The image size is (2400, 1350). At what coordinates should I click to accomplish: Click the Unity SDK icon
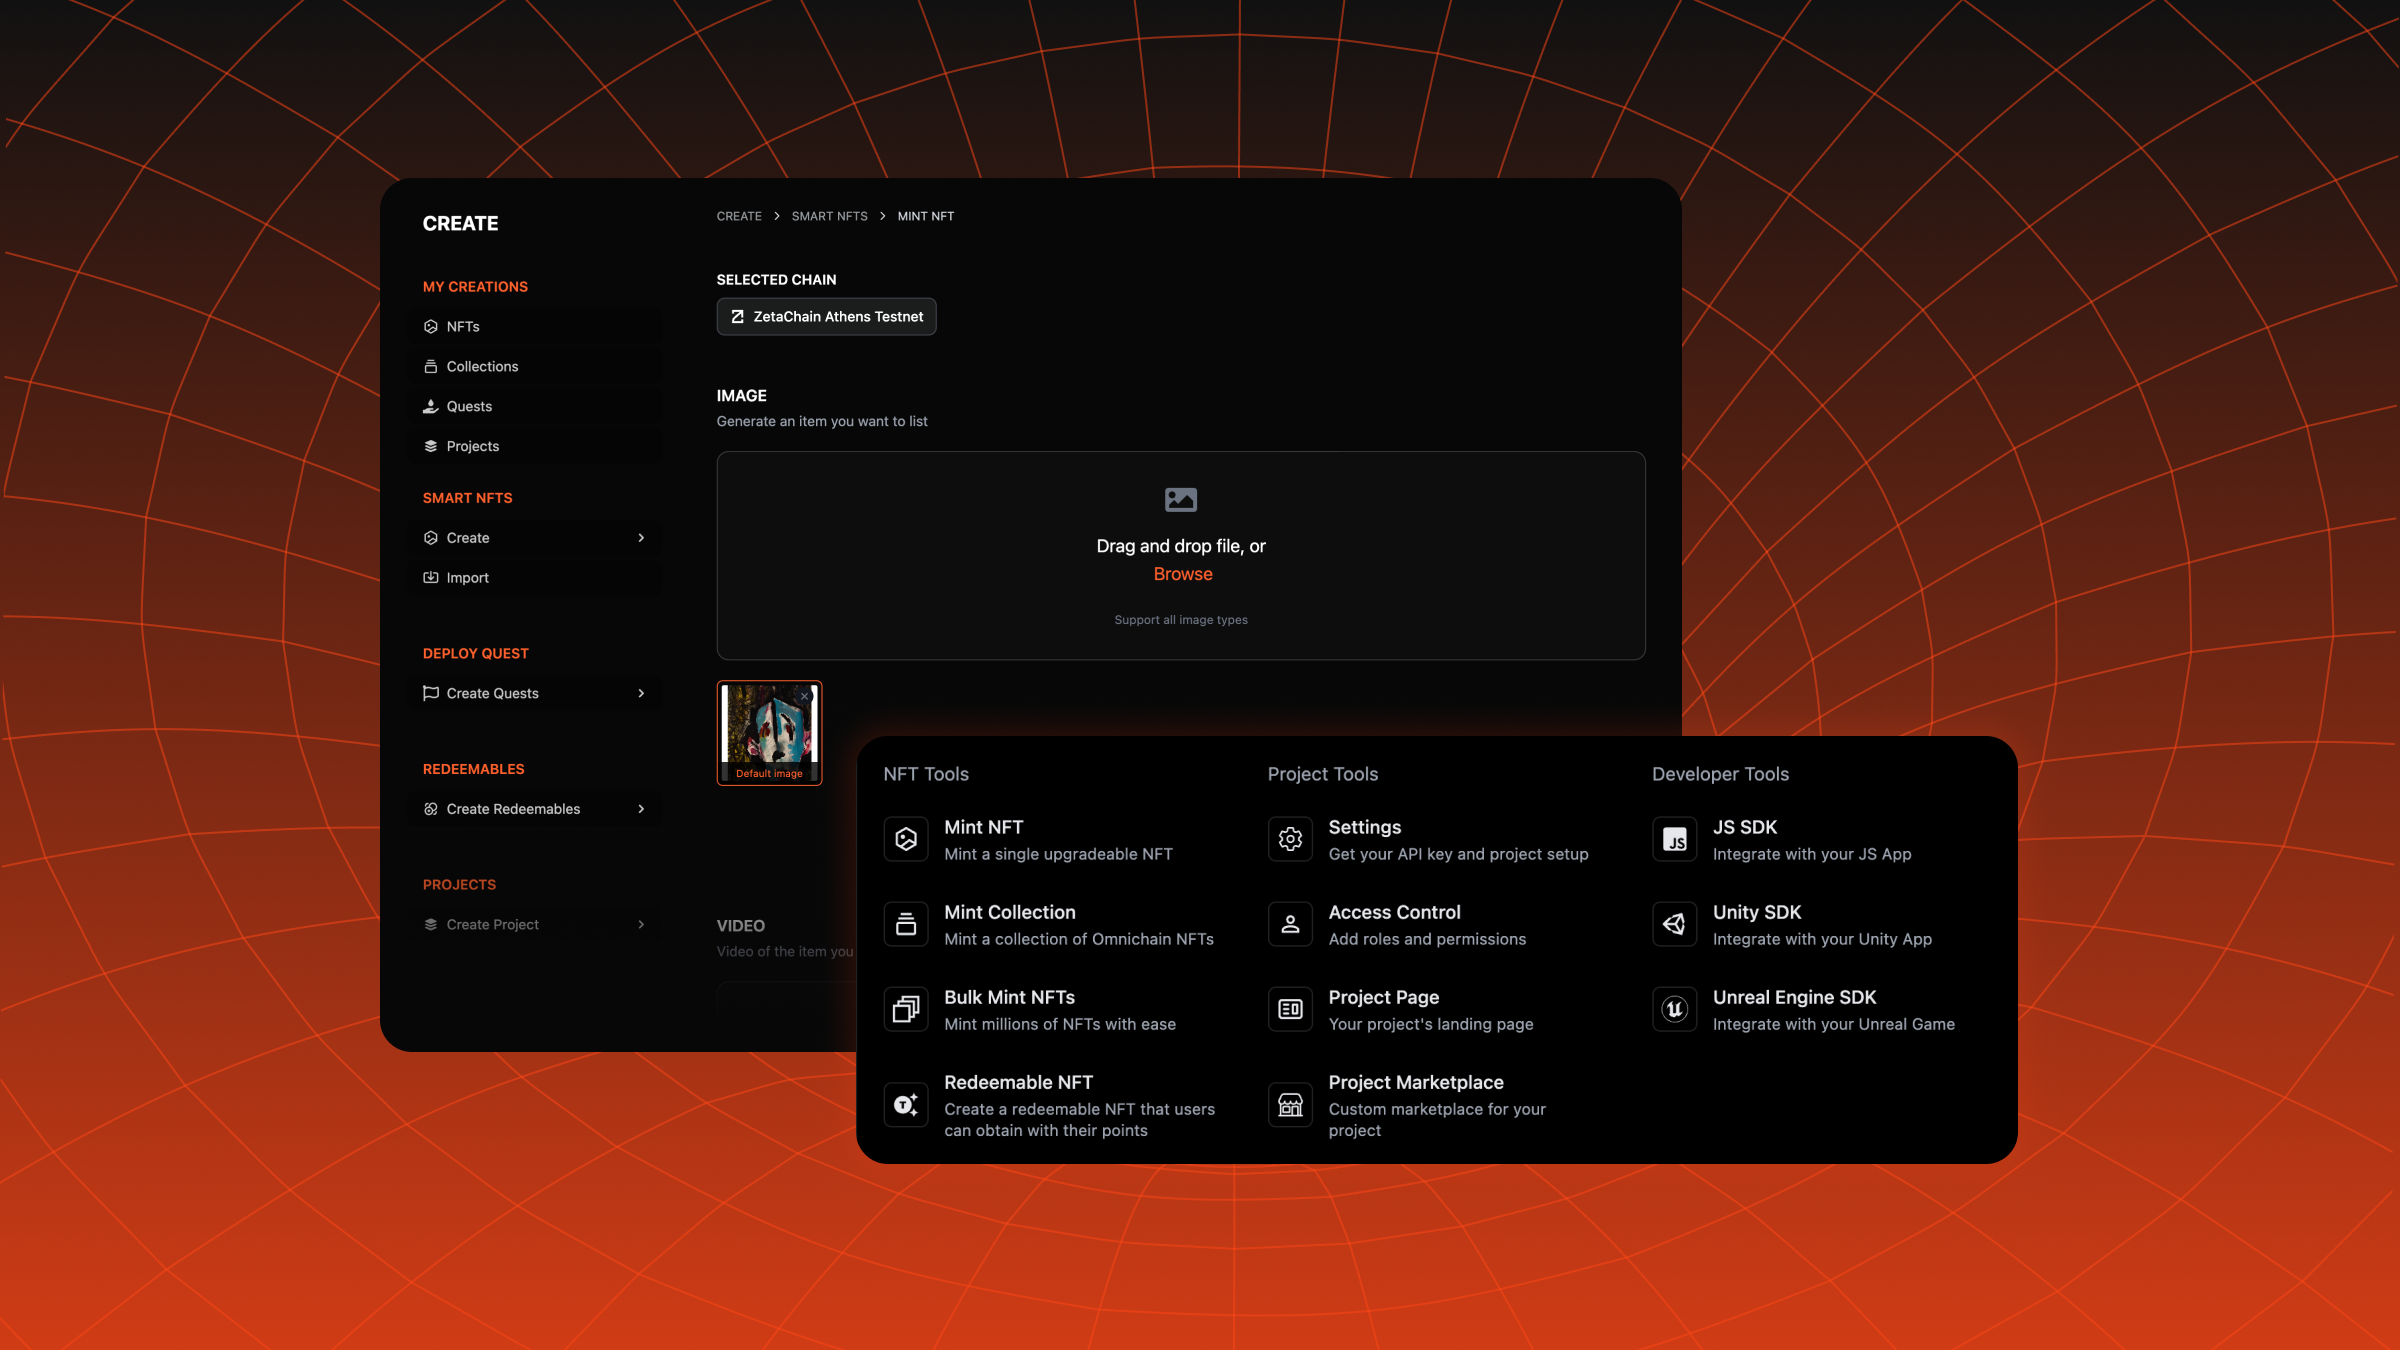pos(1675,924)
